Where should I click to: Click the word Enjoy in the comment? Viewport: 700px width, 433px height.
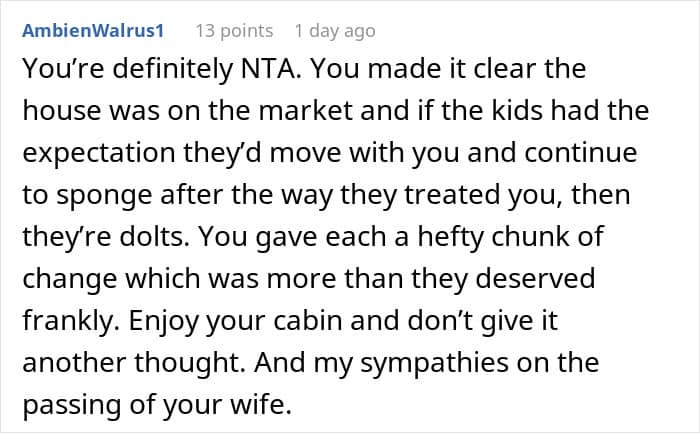point(163,321)
